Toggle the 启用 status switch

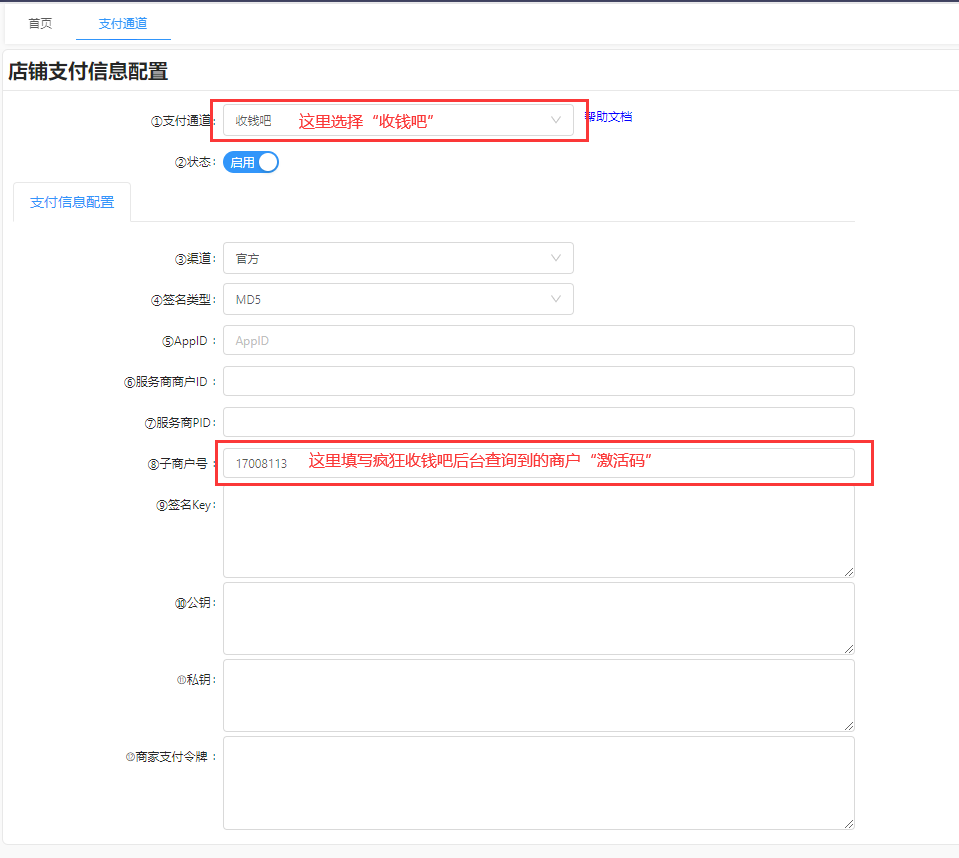tap(251, 162)
